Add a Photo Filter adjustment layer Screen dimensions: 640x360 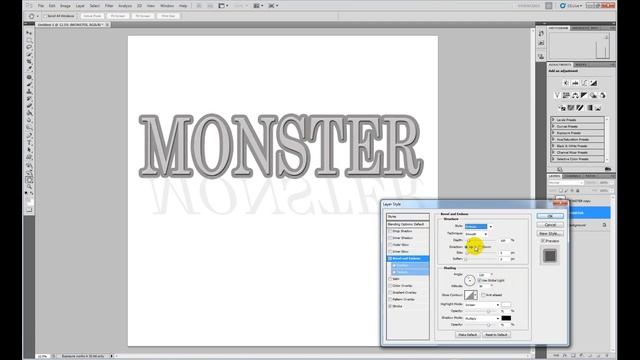[593, 96]
